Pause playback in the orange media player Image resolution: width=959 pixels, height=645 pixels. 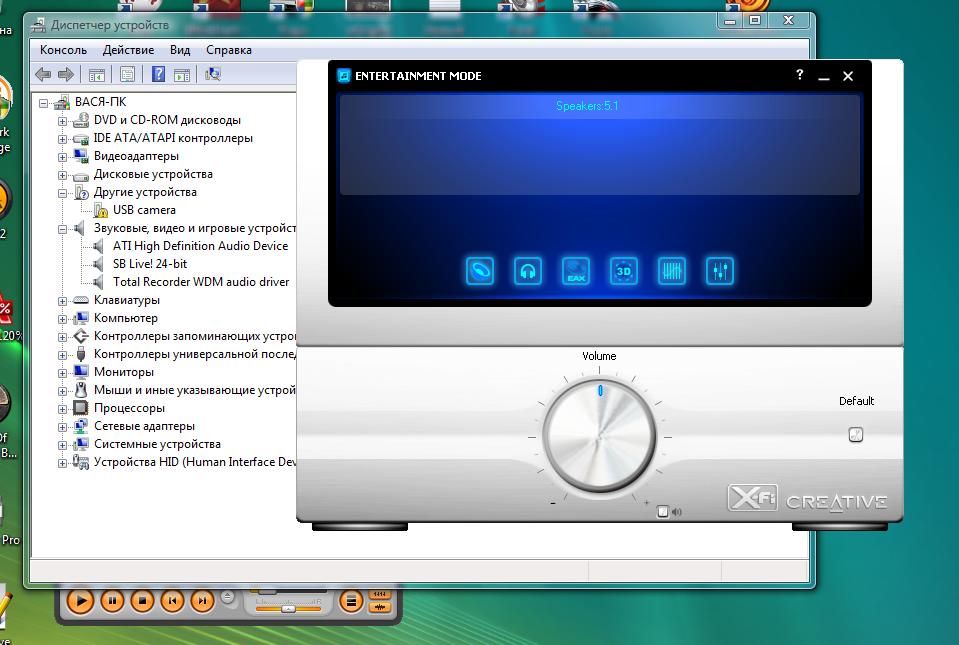point(112,601)
